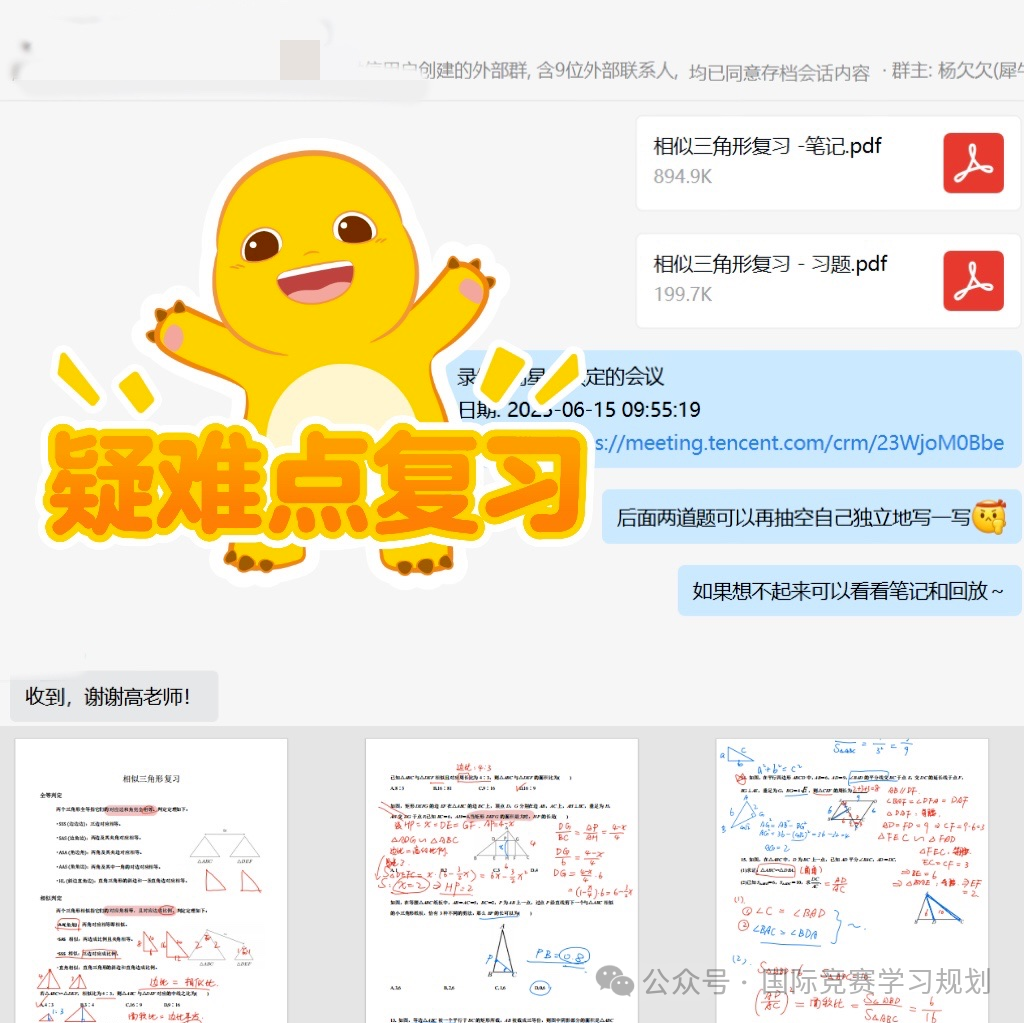Click the 894.9K file size label

pos(682,176)
